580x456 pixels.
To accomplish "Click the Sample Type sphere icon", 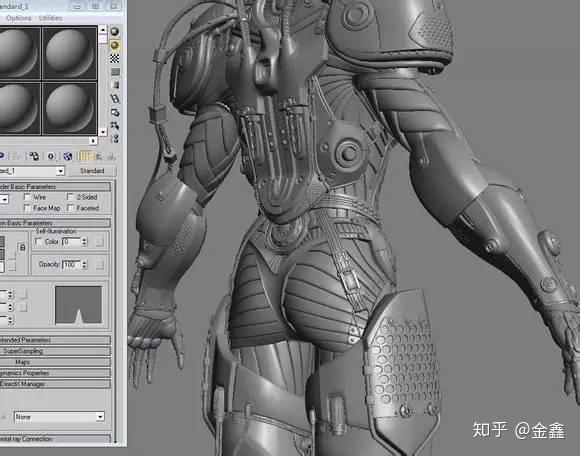I will [115, 31].
